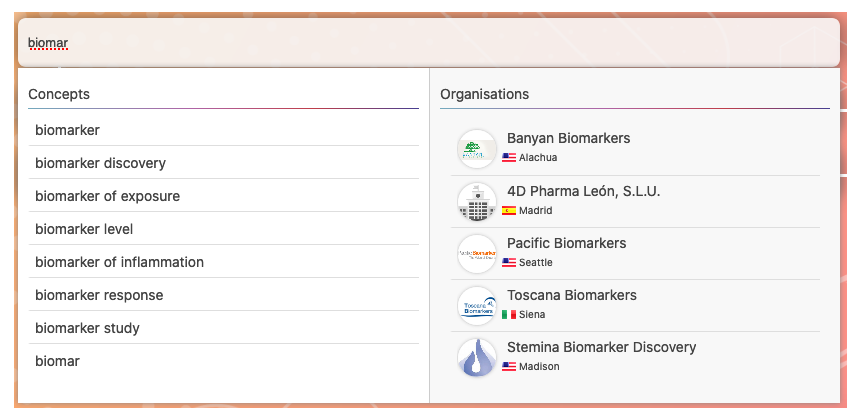Click the US flag next to Alachua

509,158
